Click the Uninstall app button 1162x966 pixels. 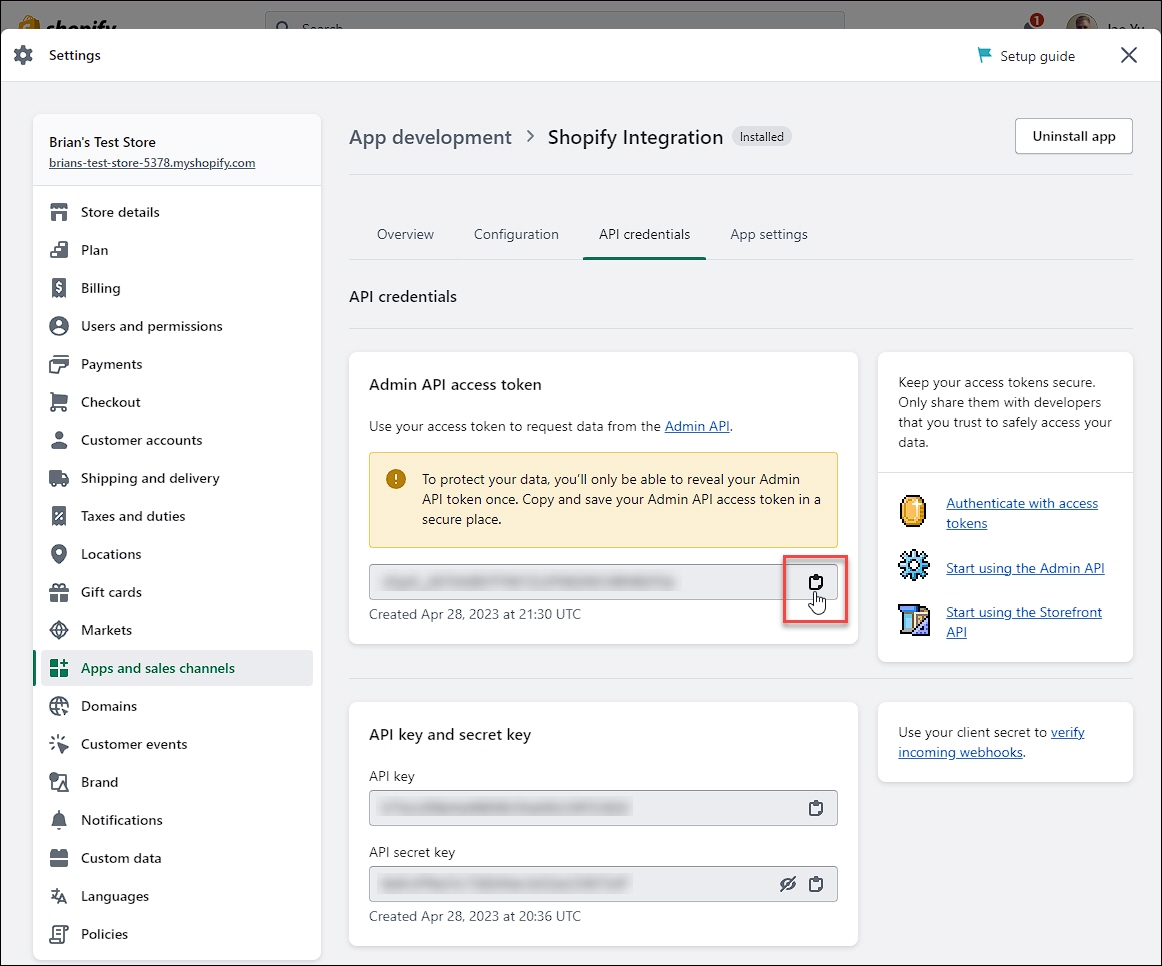click(1074, 136)
